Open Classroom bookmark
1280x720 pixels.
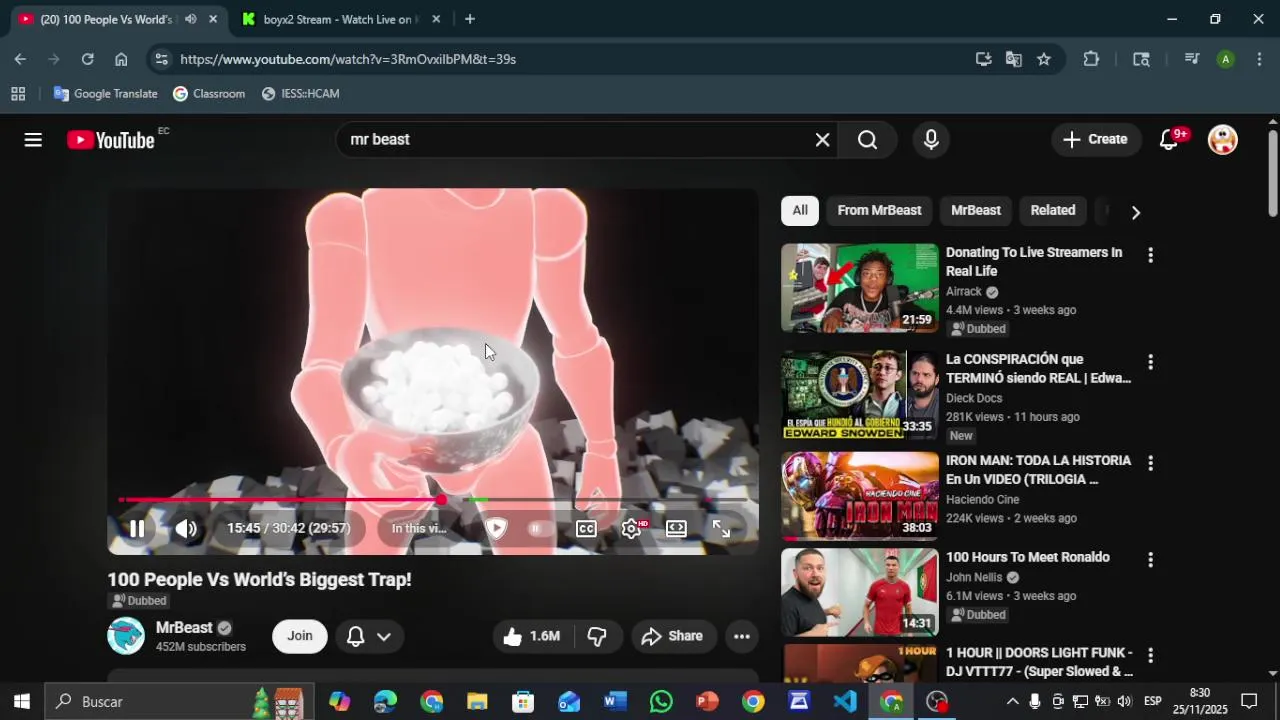coord(209,94)
